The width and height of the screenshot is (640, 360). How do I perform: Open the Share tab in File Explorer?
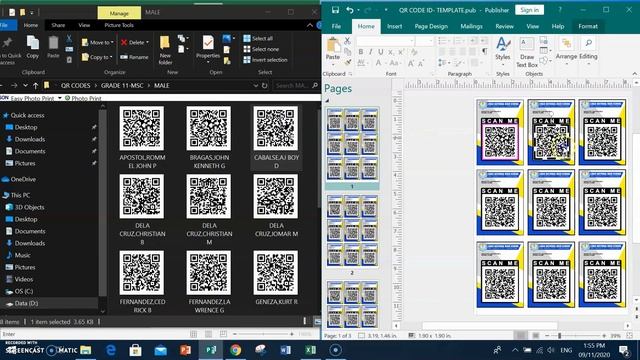point(58,25)
